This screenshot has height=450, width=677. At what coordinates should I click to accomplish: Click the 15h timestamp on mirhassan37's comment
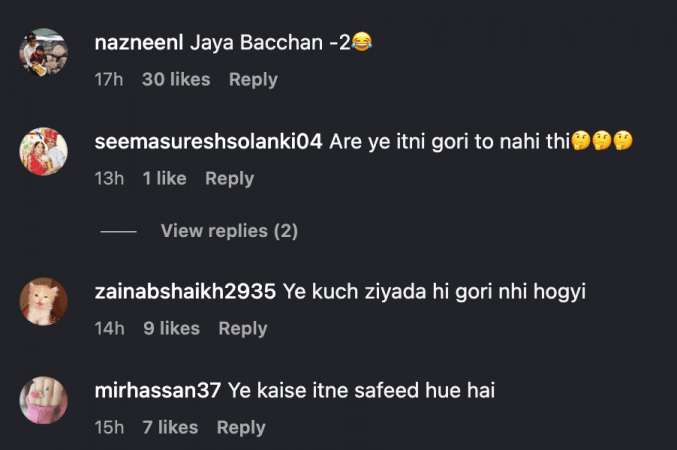click(x=108, y=427)
